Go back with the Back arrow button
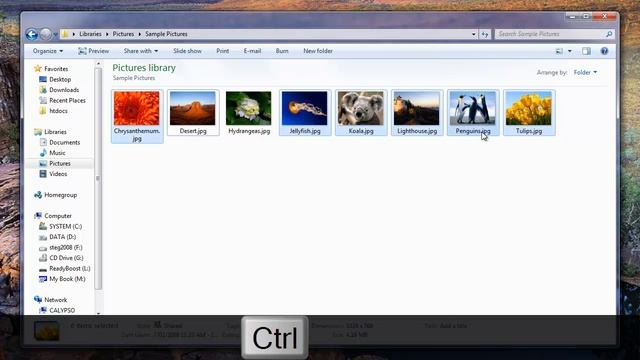Image resolution: width=640 pixels, height=360 pixels. [31, 34]
